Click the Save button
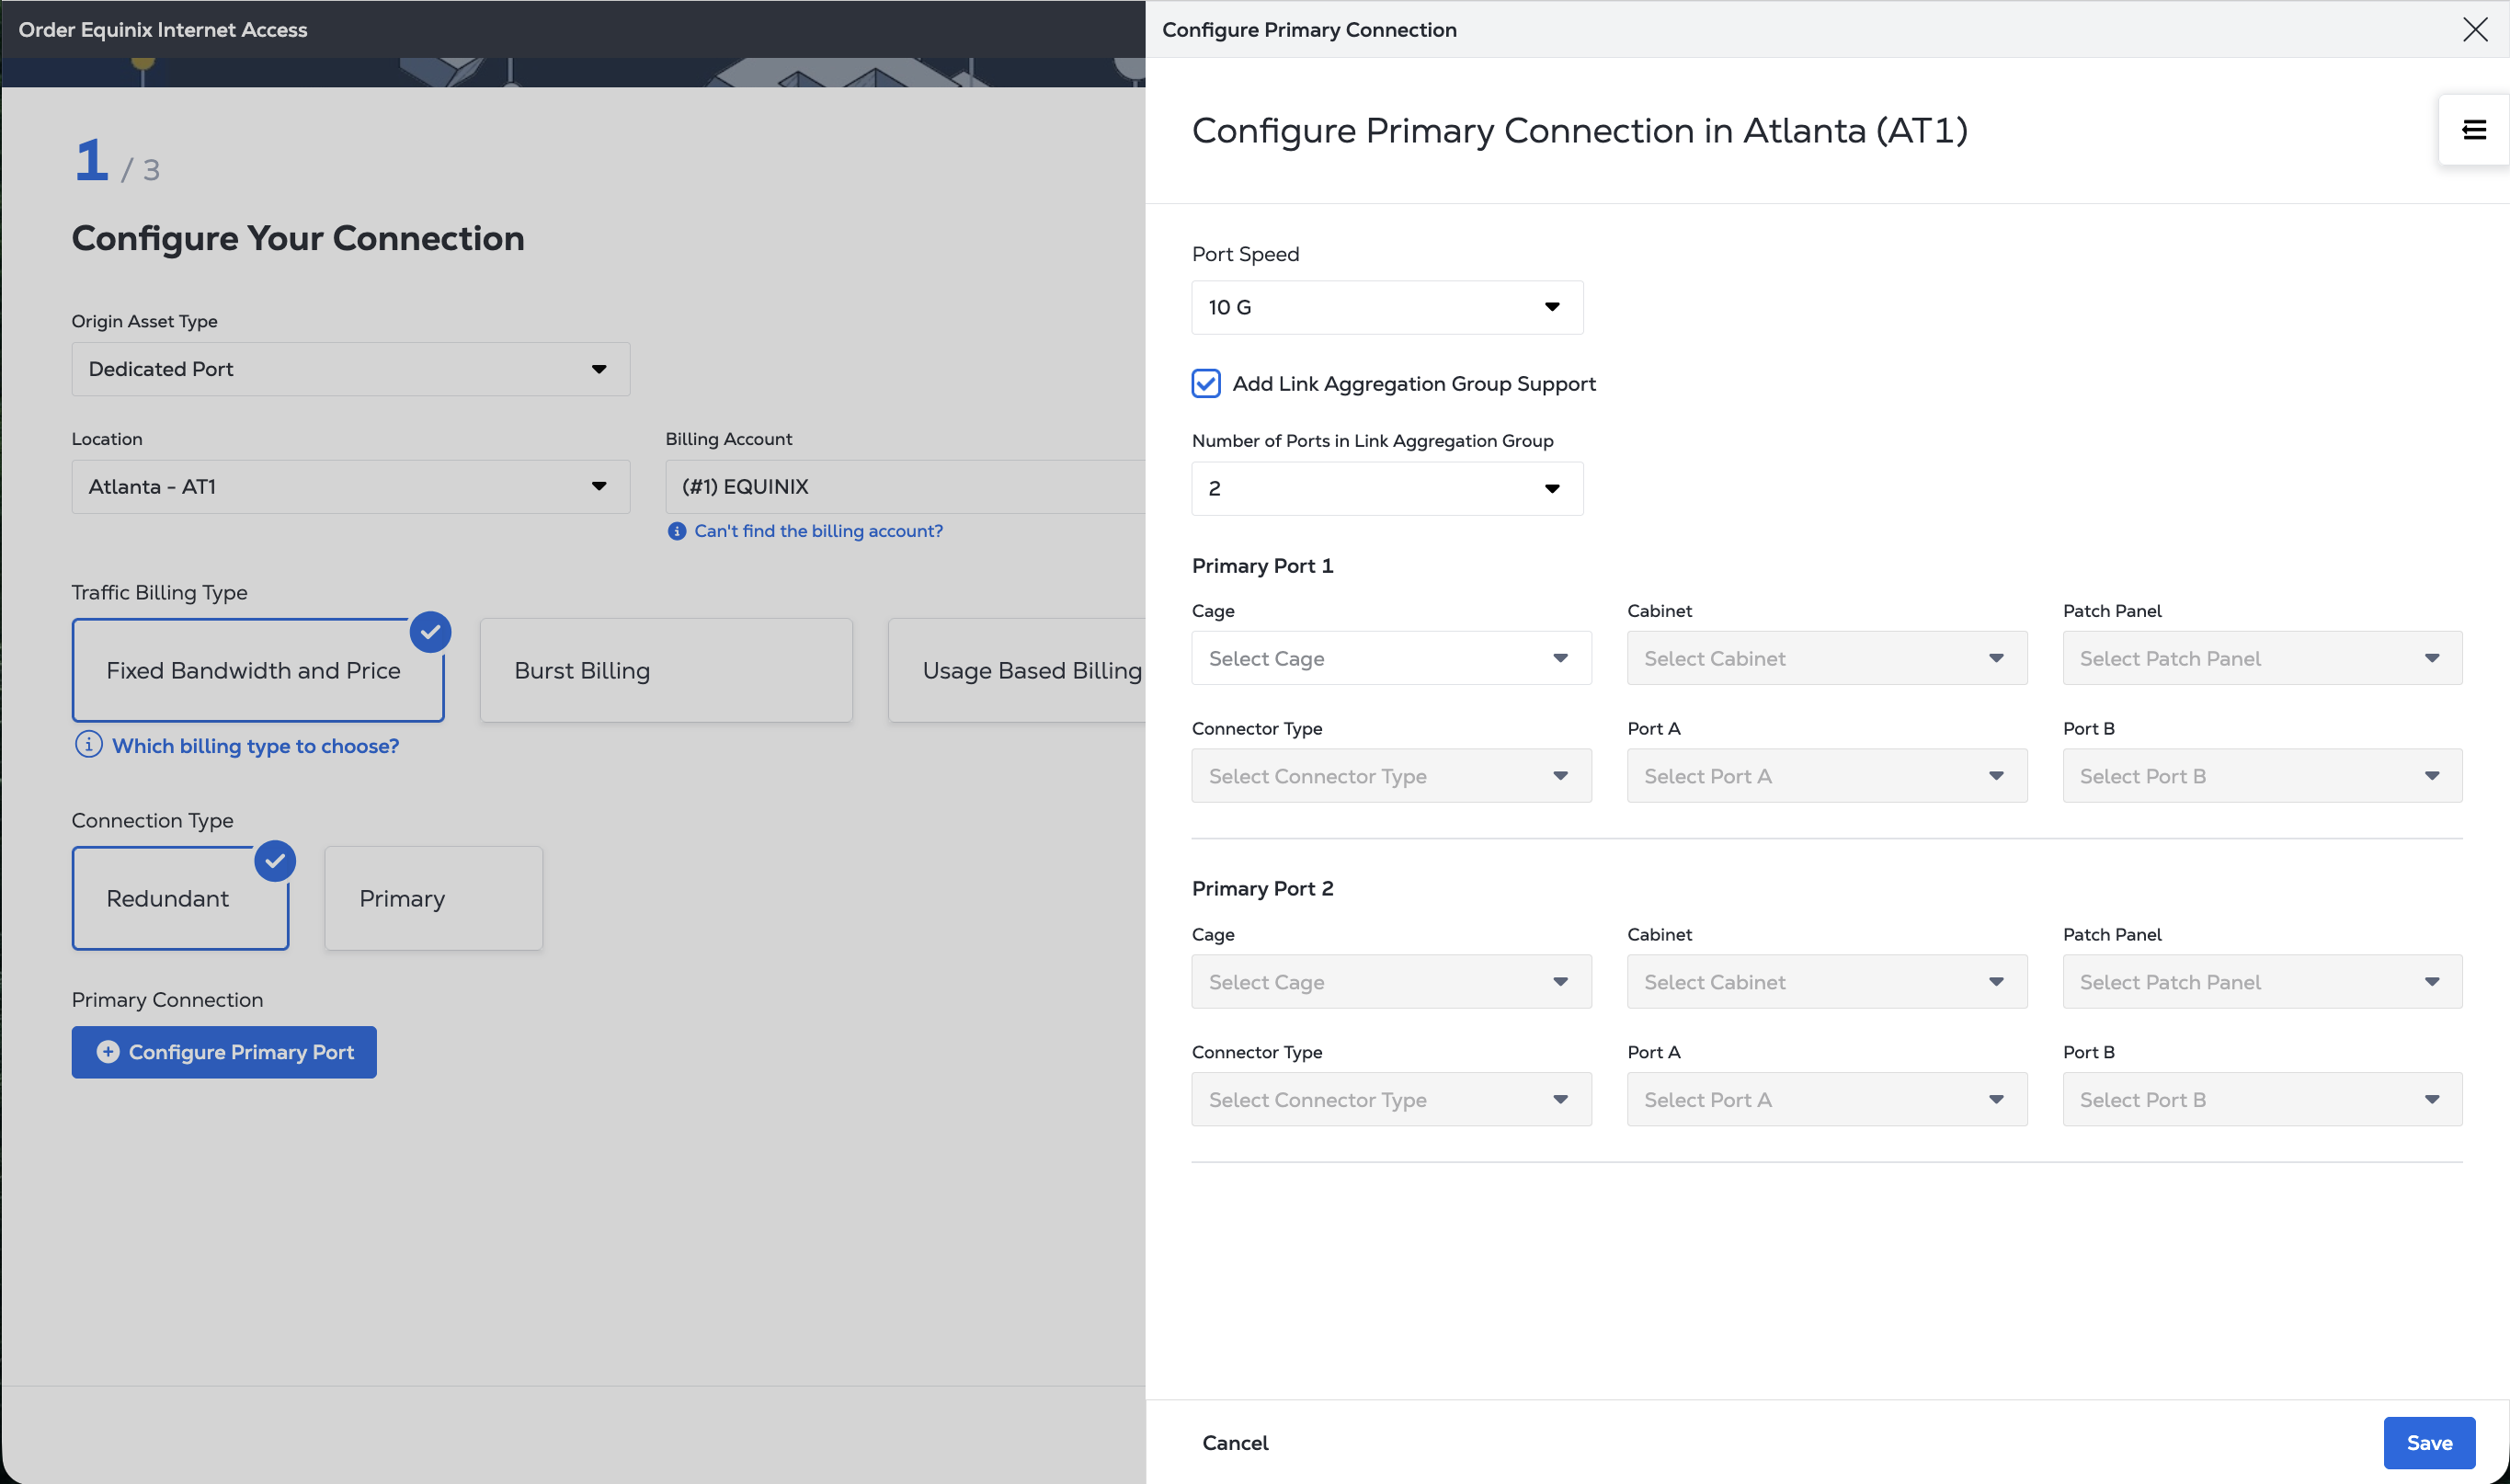Image resolution: width=2510 pixels, height=1484 pixels. 2428,1442
